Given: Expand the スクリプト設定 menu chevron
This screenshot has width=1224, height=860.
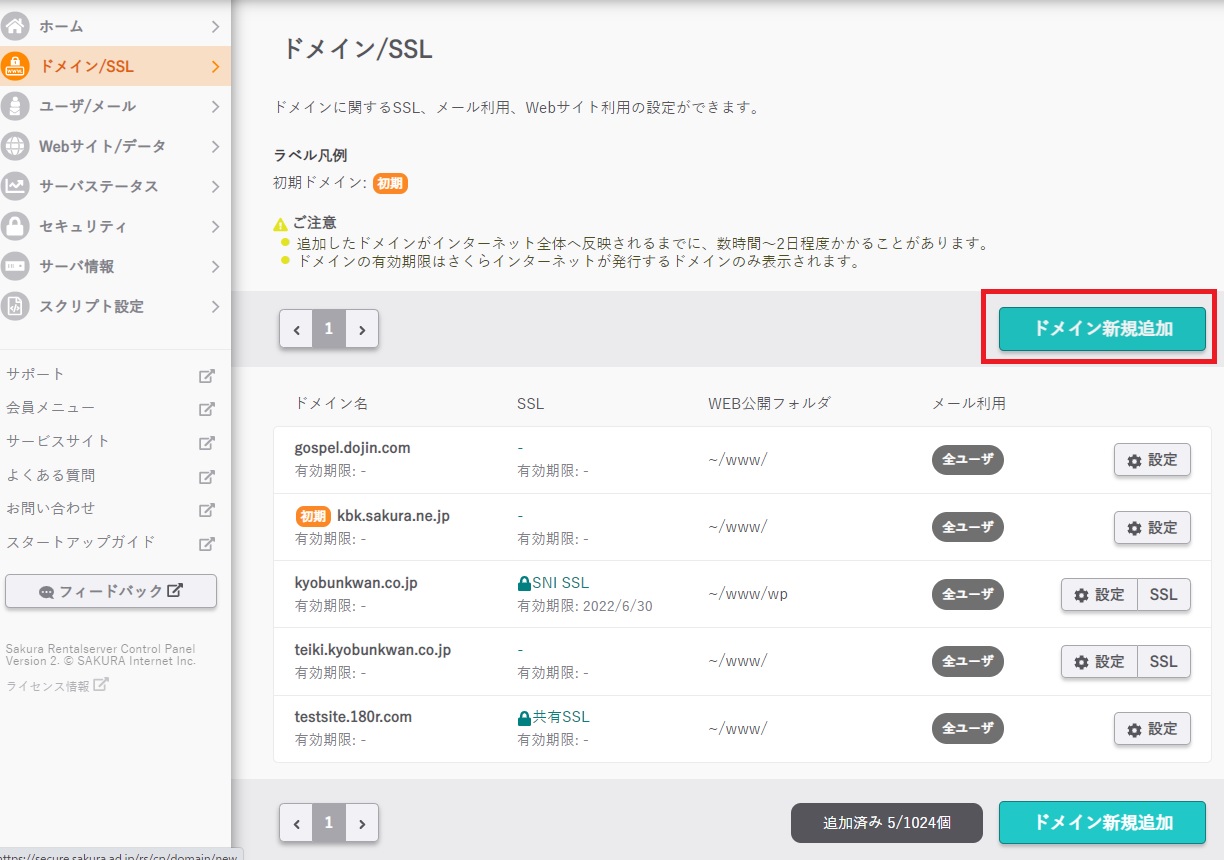Looking at the screenshot, I should (x=215, y=307).
